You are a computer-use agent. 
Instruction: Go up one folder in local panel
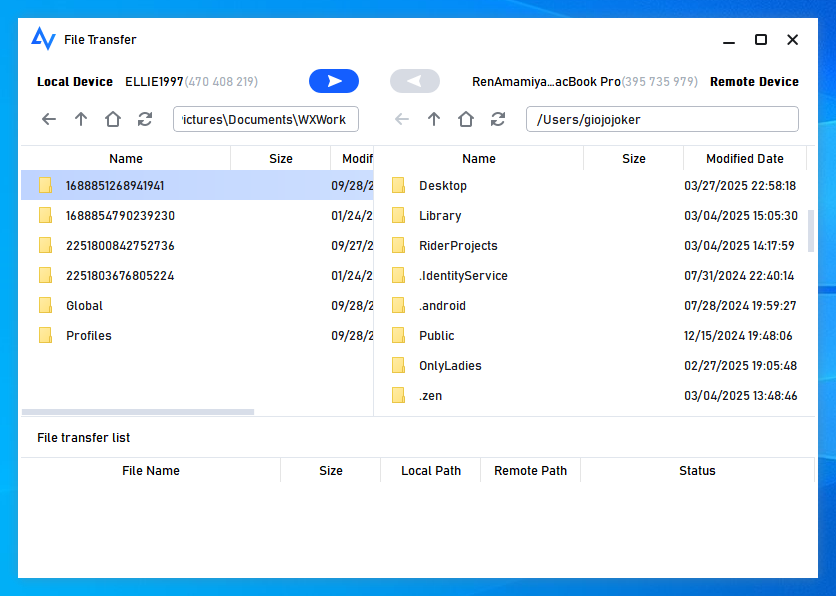(81, 120)
